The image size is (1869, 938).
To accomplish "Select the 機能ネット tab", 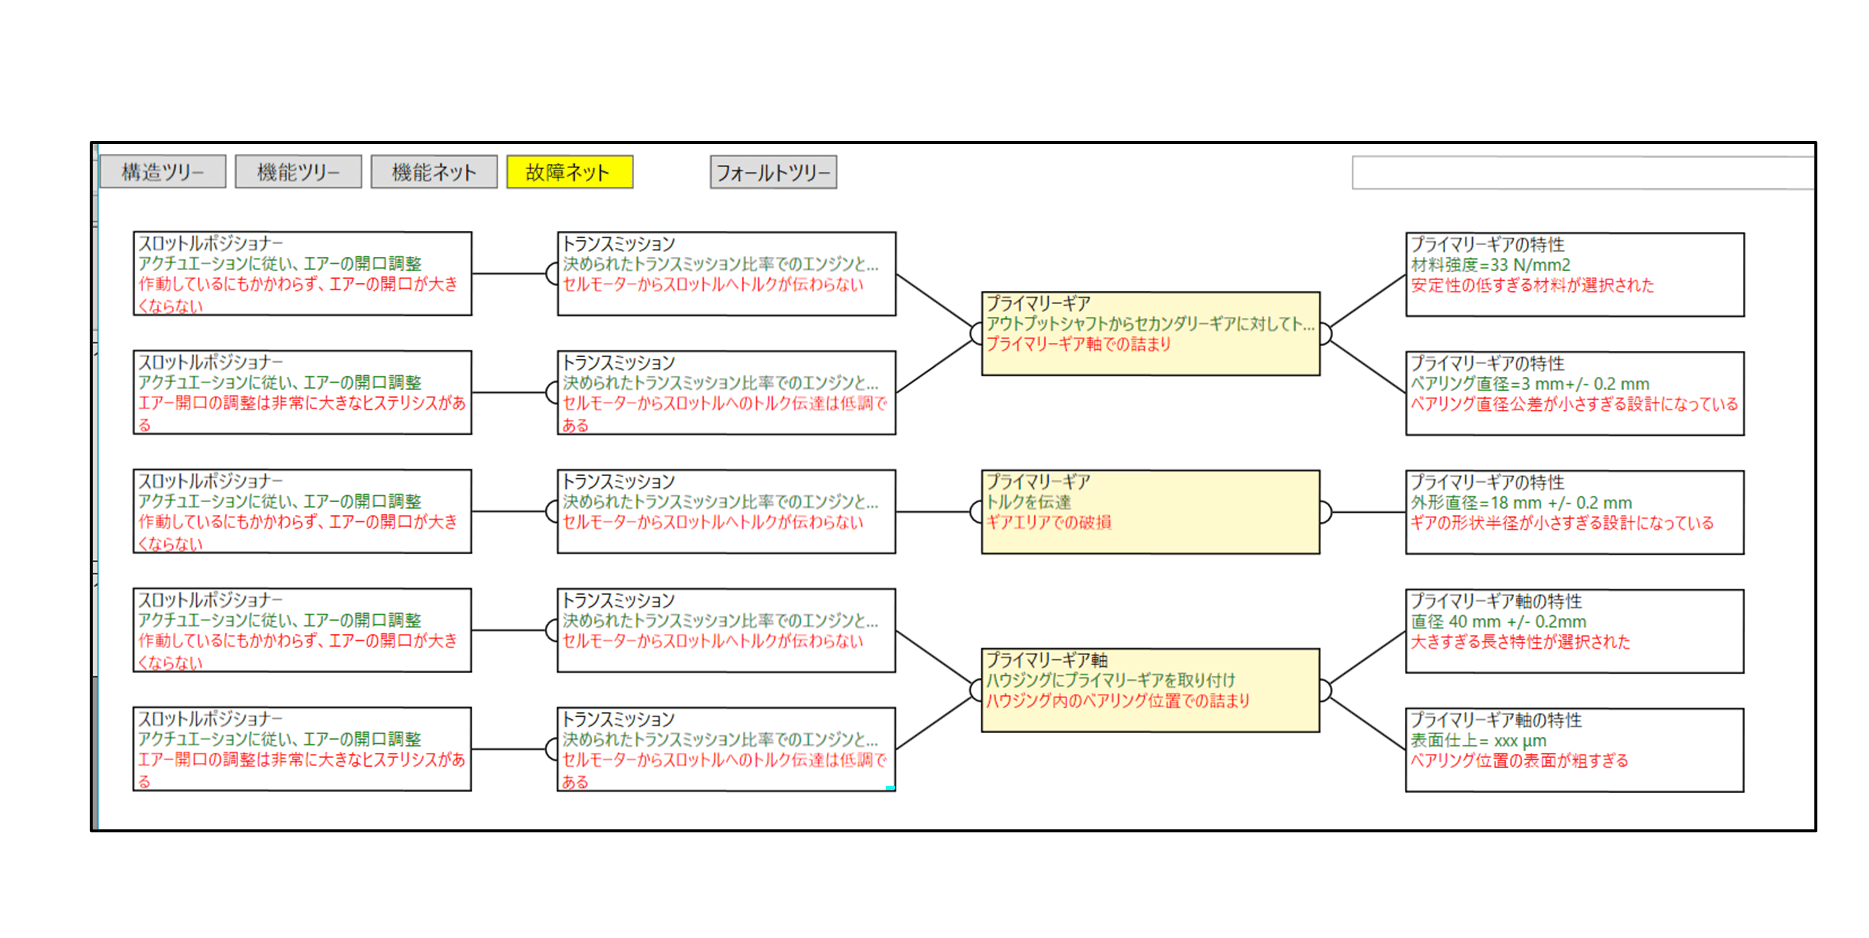I will click(434, 172).
